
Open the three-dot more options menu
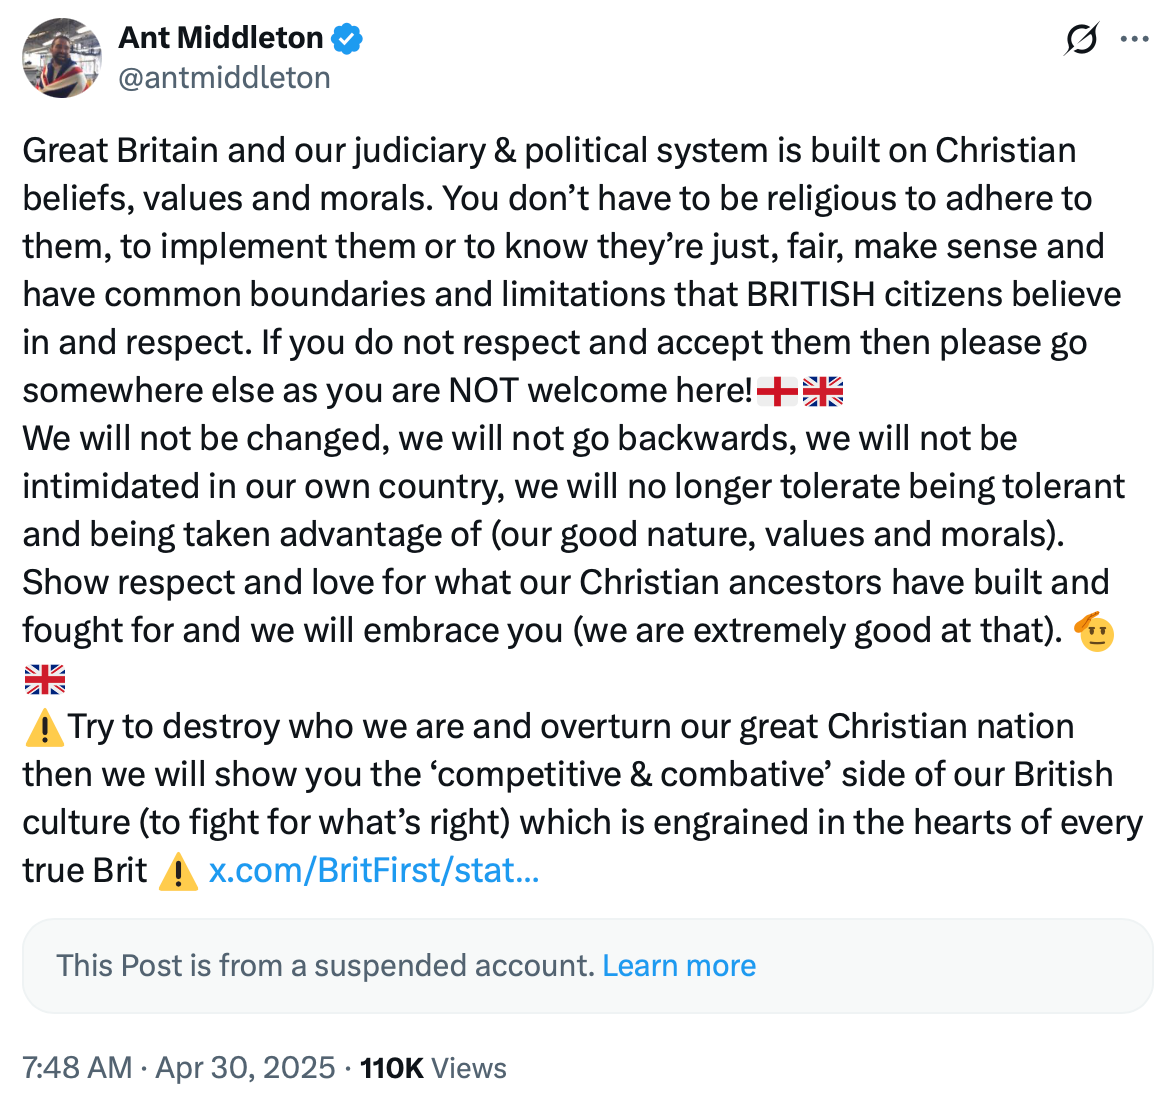coord(1135,40)
